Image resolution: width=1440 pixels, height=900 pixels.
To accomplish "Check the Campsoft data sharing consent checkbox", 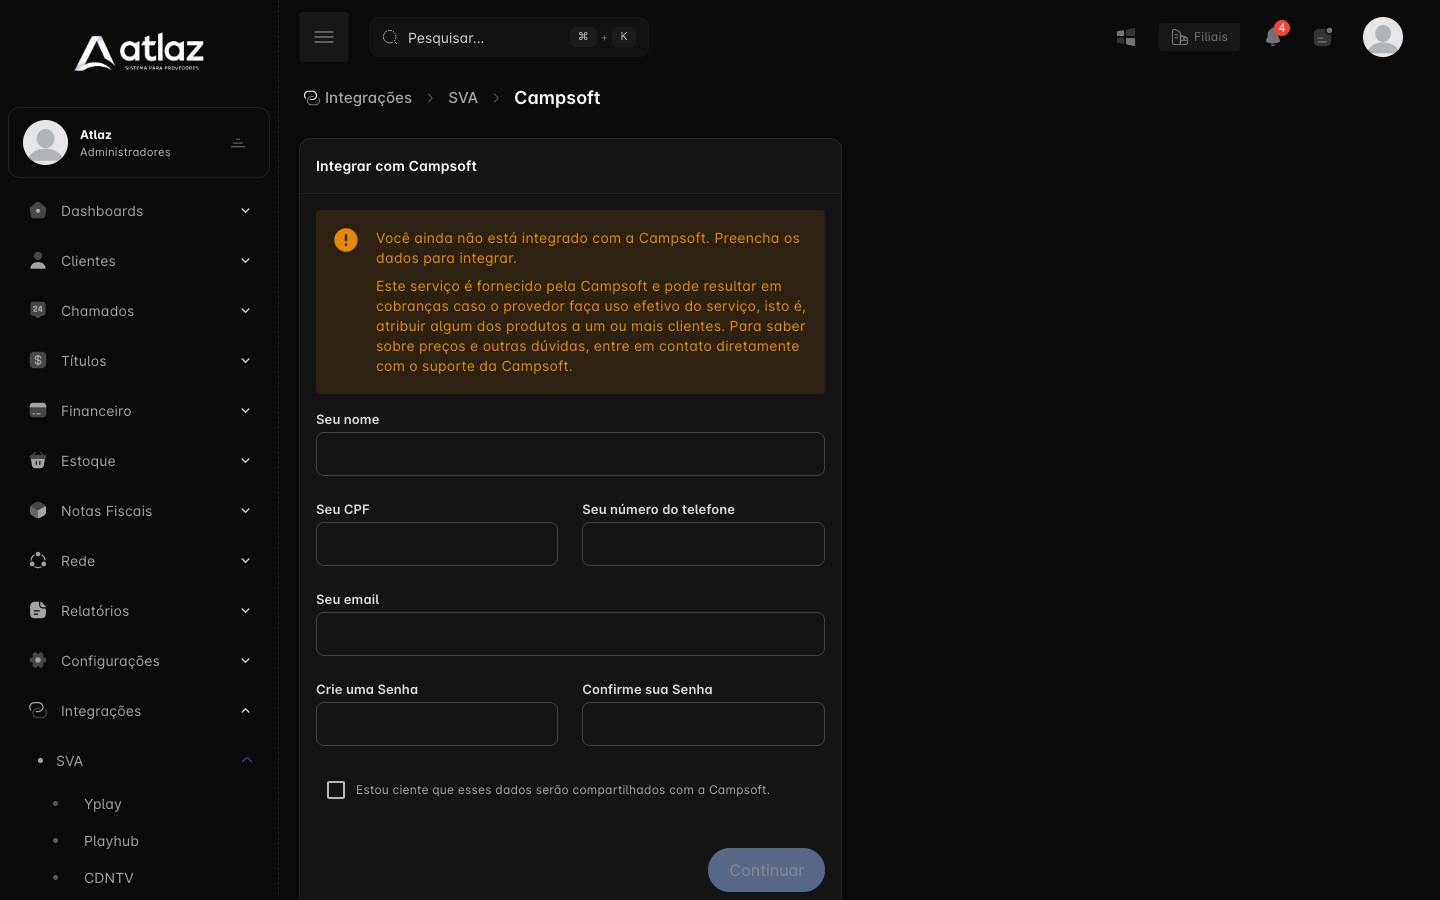I will [336, 790].
